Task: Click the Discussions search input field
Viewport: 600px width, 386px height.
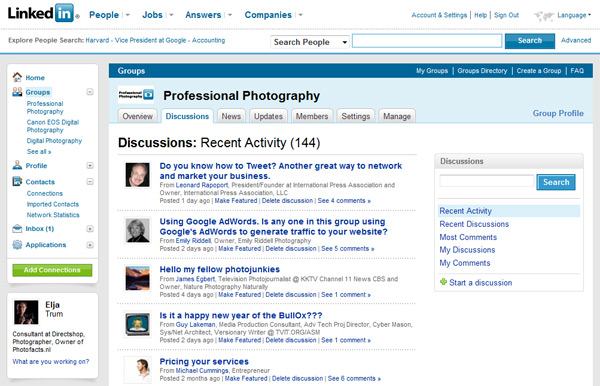Action: coord(487,181)
